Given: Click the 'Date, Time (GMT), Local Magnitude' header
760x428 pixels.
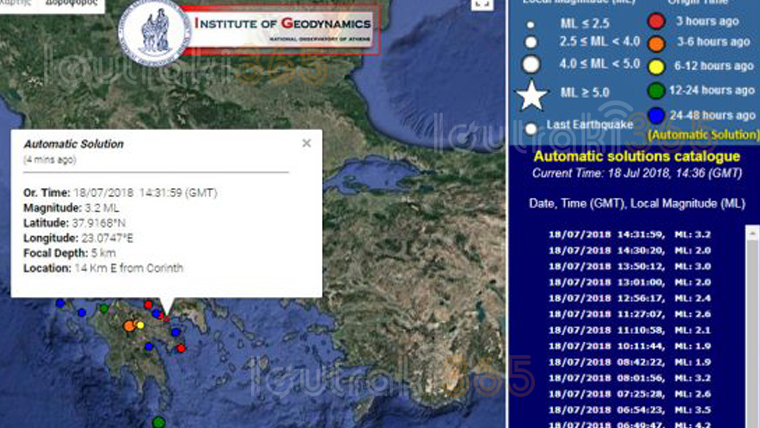Looking at the screenshot, I should [636, 204].
